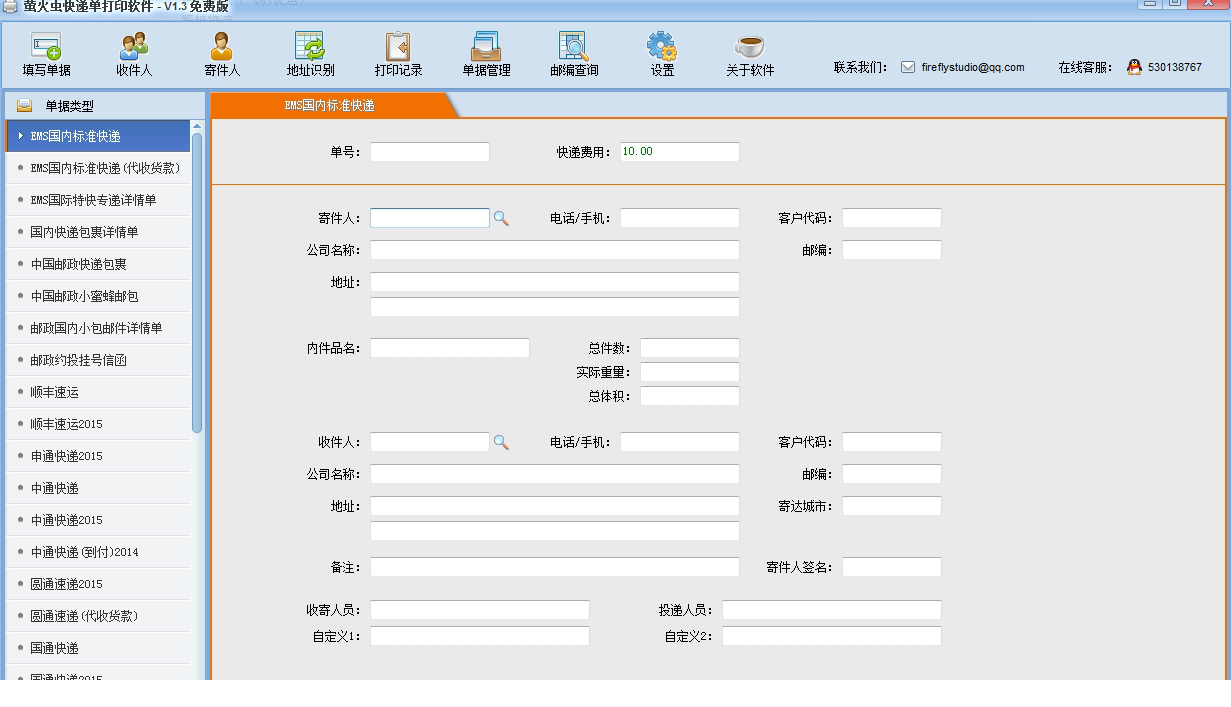Click the 收寄人员 input field
1231x707 pixels.
tap(480, 610)
